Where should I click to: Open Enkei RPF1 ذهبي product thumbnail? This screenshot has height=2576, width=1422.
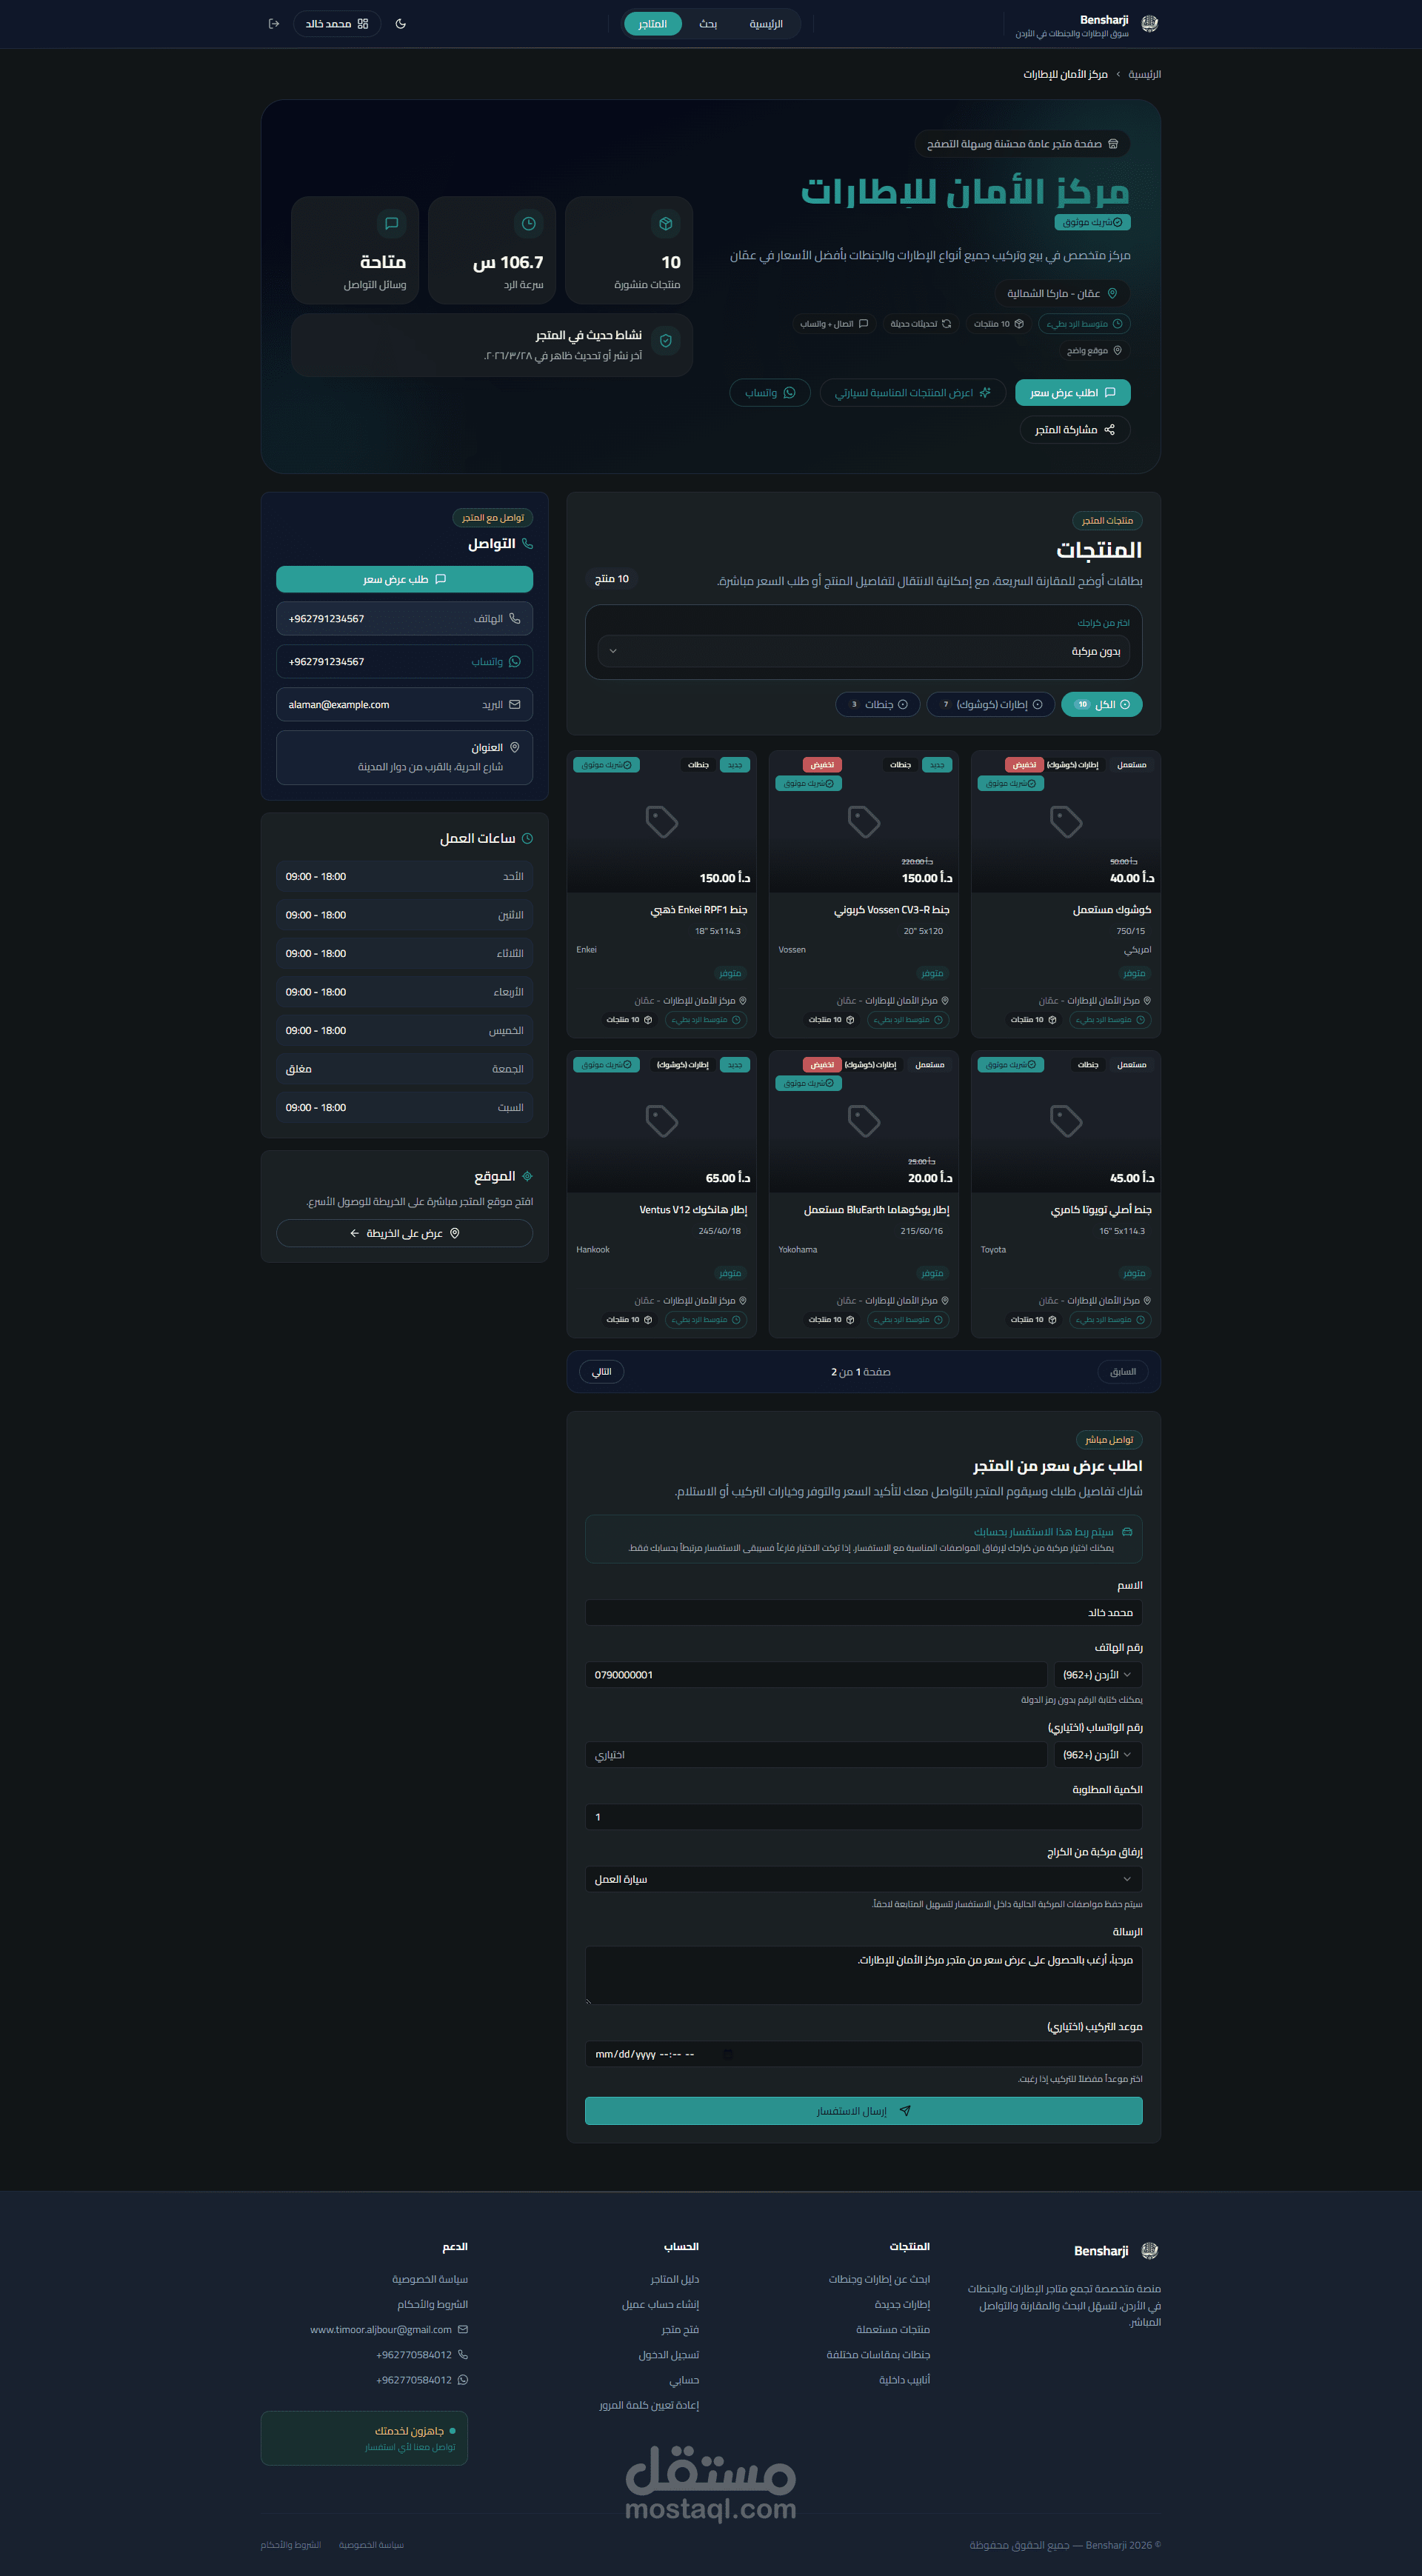tap(661, 822)
